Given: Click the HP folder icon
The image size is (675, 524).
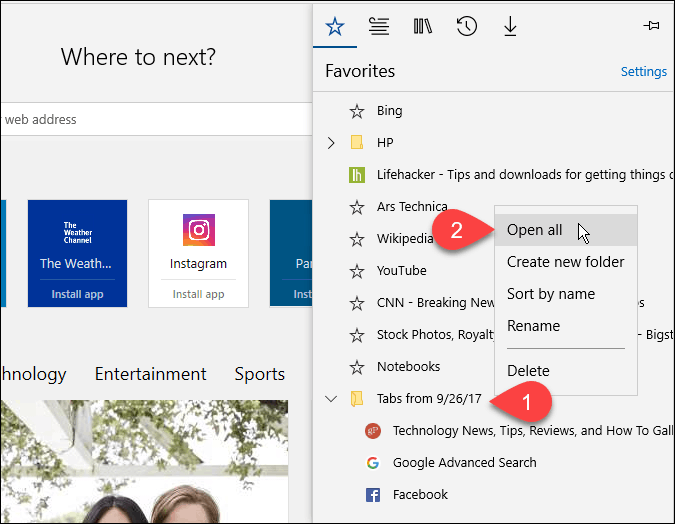Looking at the screenshot, I should pos(357,143).
